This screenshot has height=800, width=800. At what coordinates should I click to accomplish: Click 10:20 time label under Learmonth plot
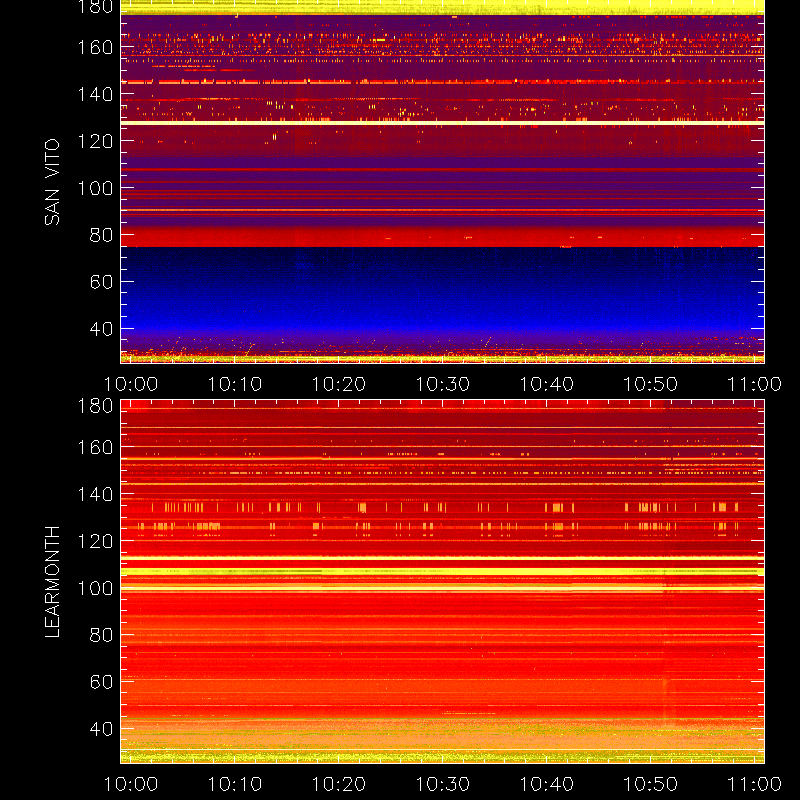click(339, 784)
